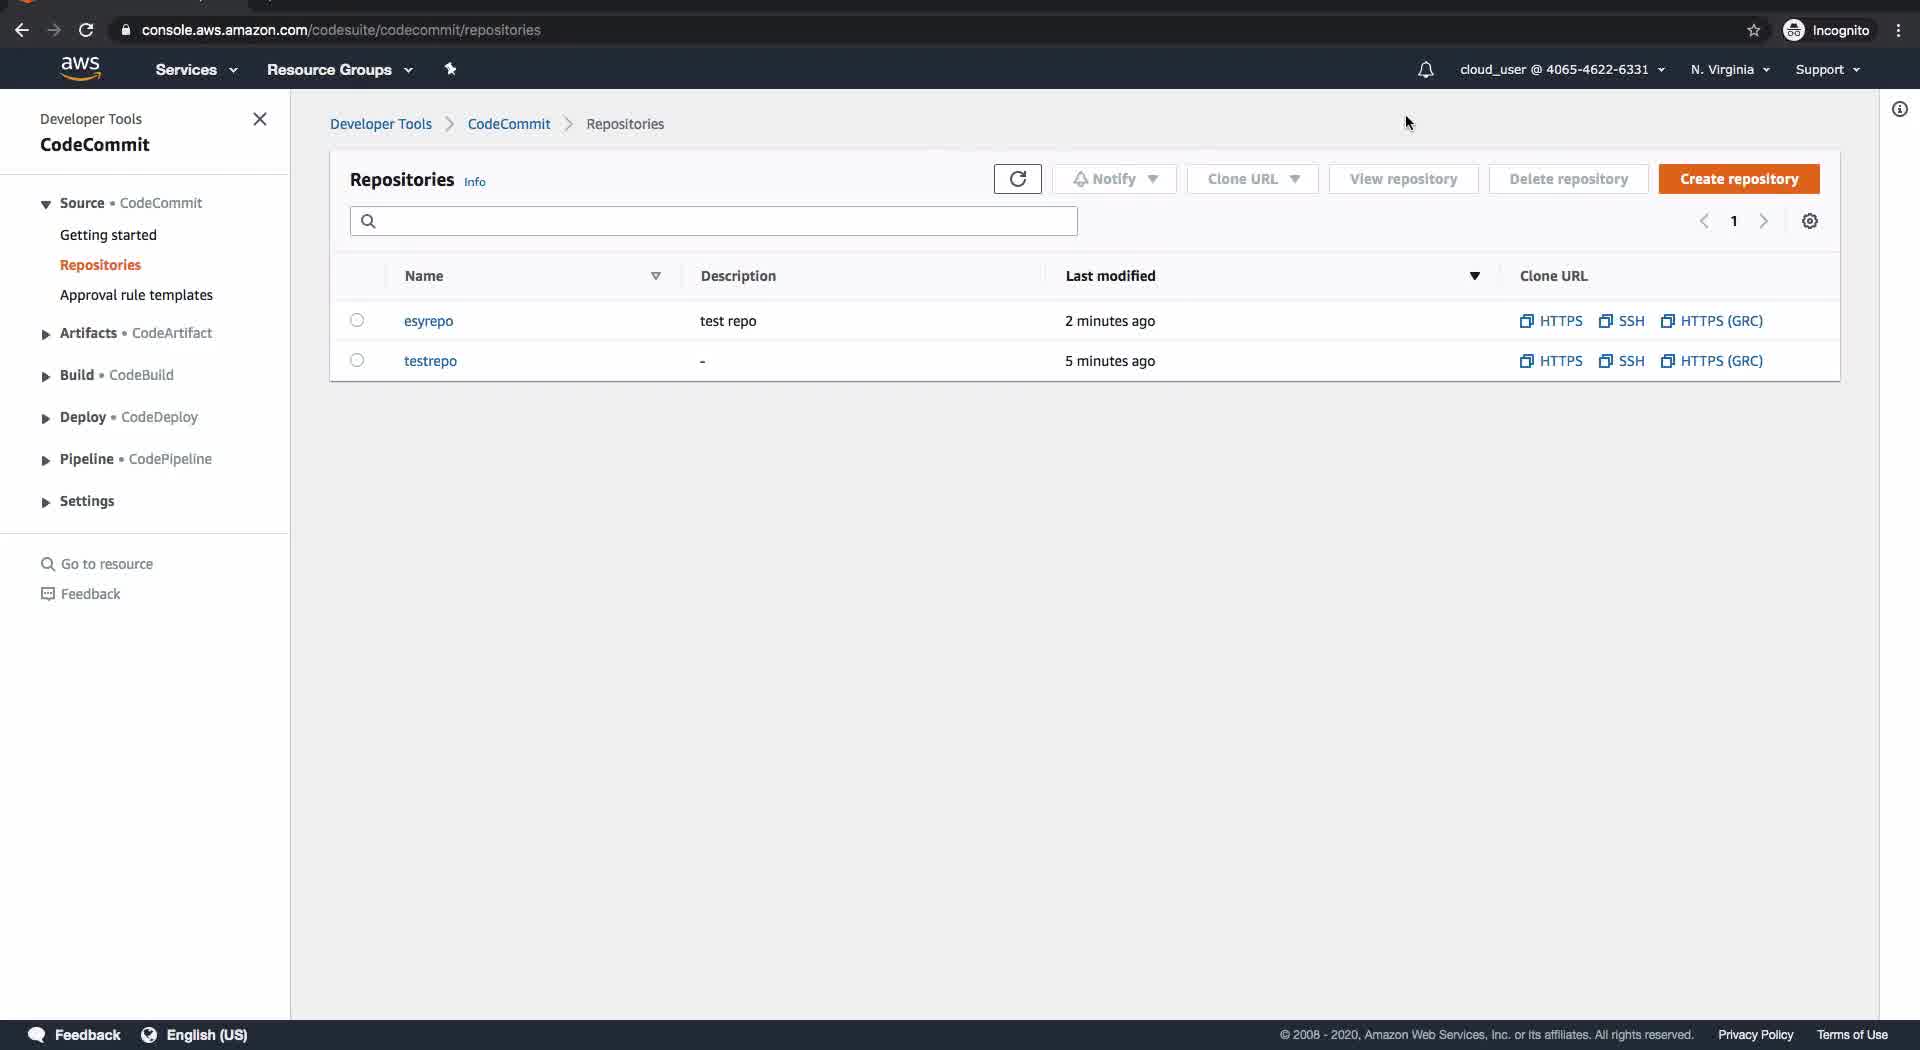
Task: Click the Developer Tools breadcrumb
Action: point(381,124)
